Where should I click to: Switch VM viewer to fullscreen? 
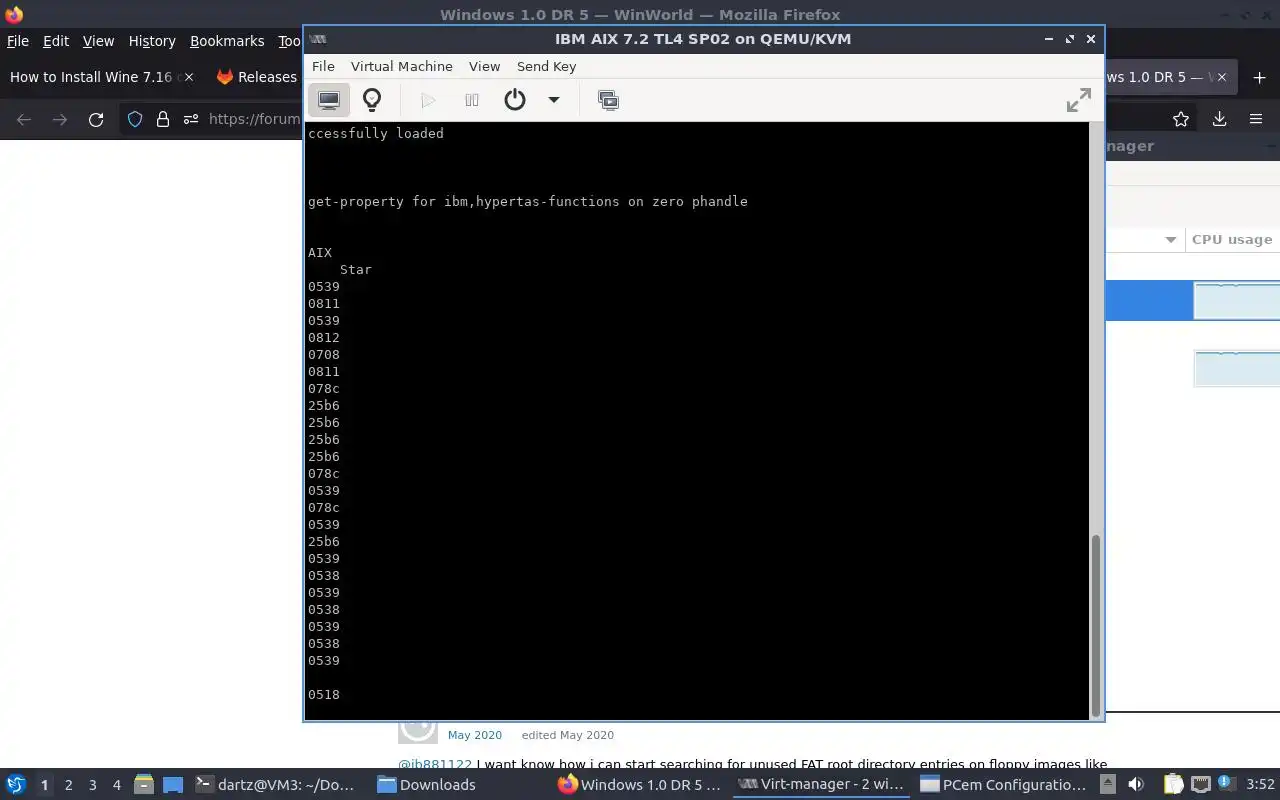tap(1078, 100)
